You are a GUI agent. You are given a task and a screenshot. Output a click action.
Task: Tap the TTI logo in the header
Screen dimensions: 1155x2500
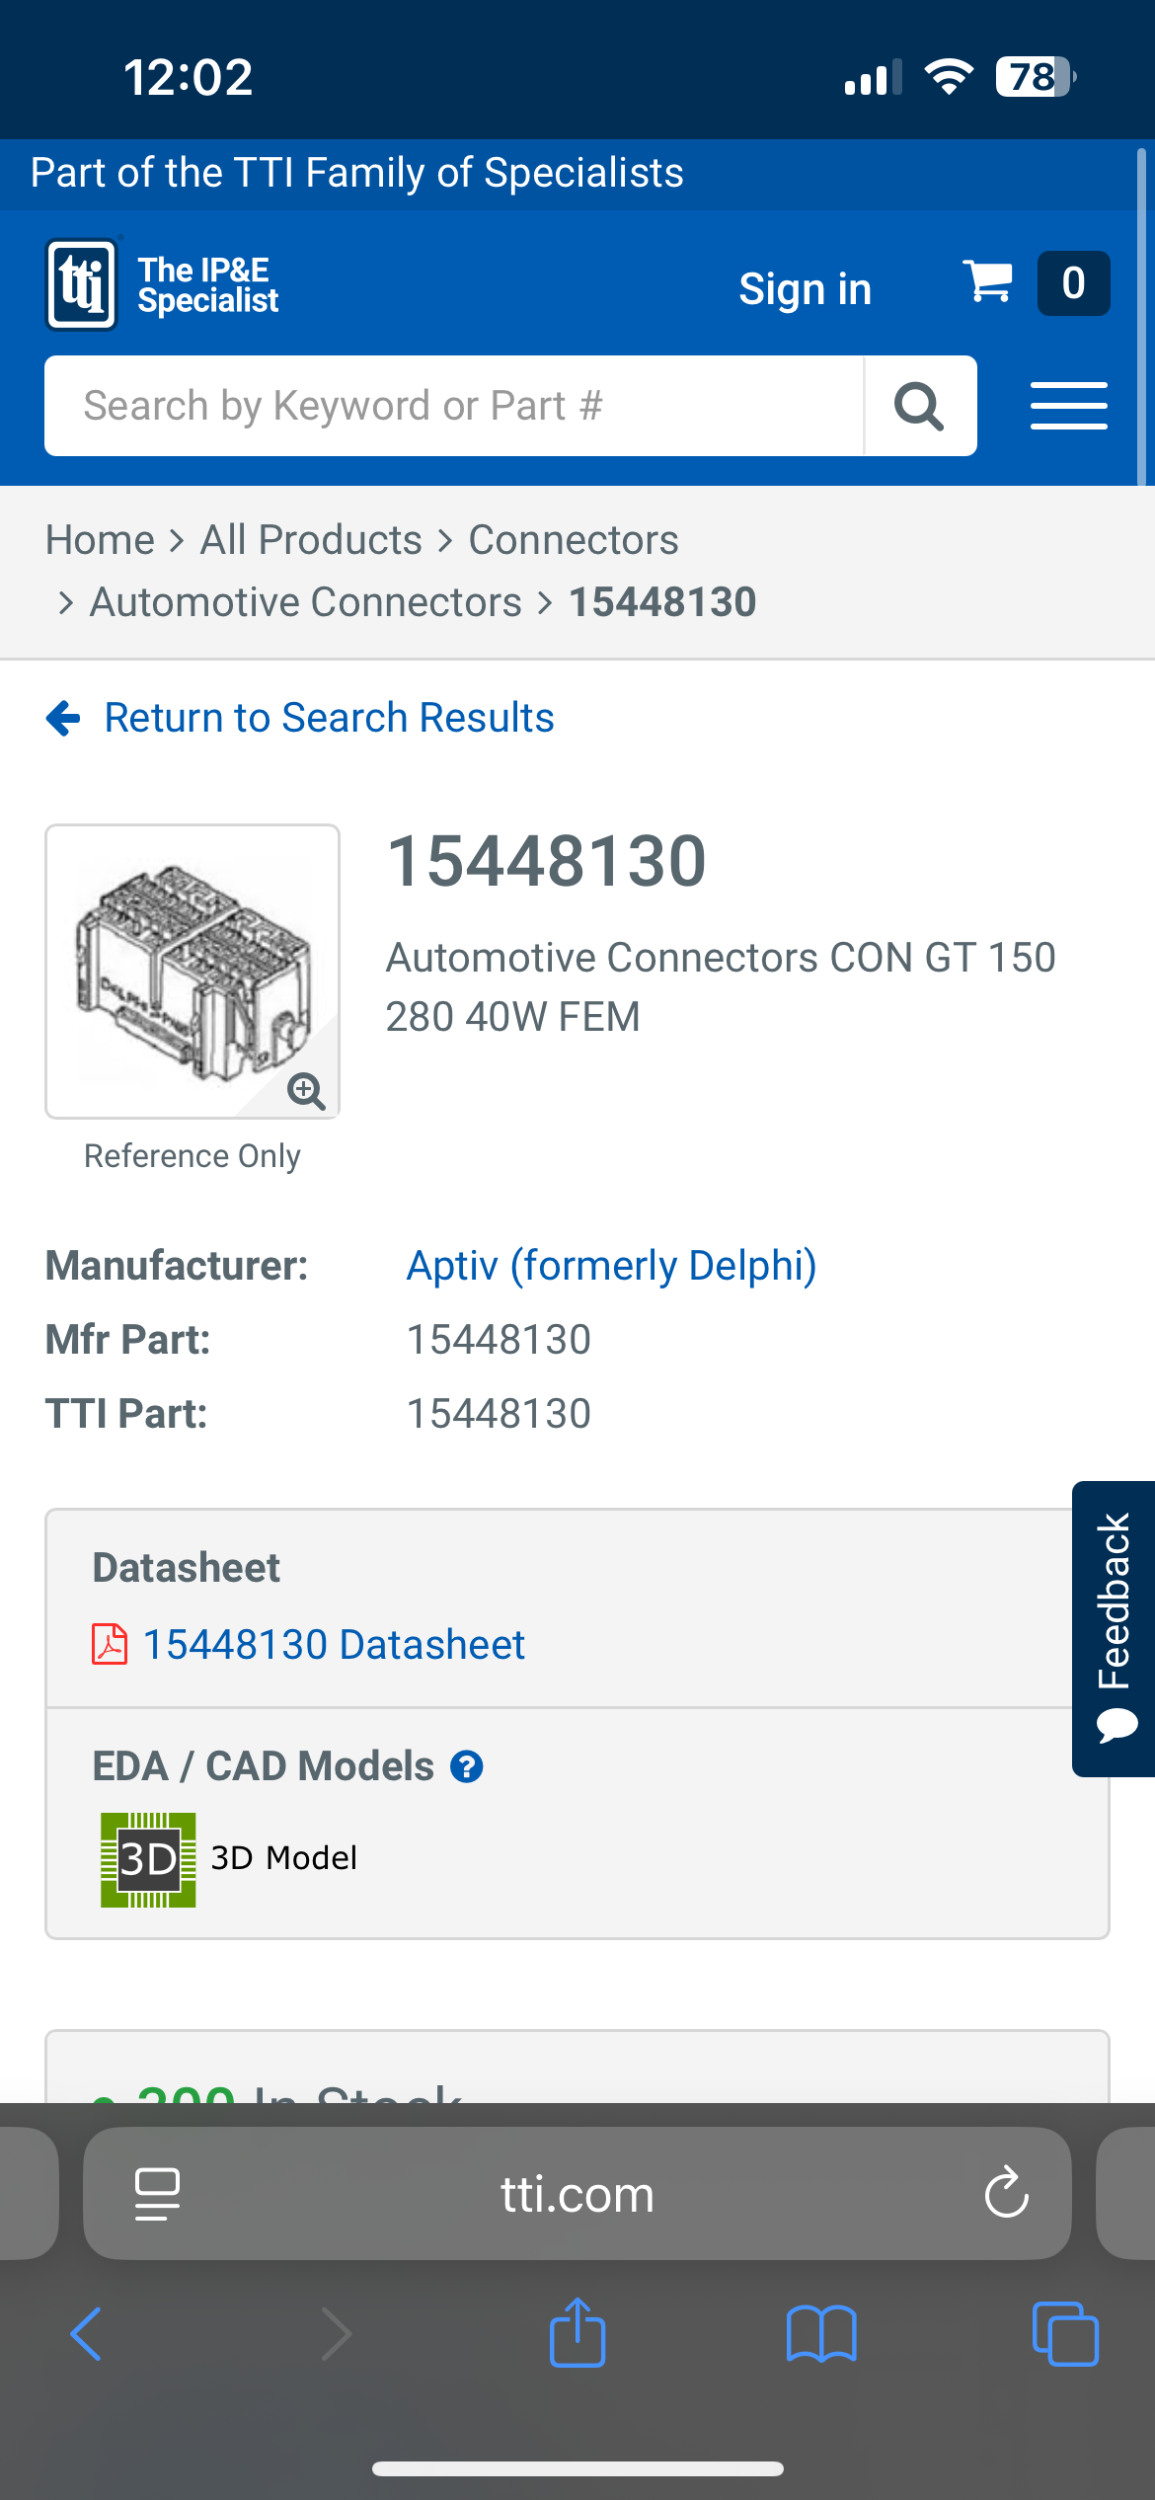[82, 285]
